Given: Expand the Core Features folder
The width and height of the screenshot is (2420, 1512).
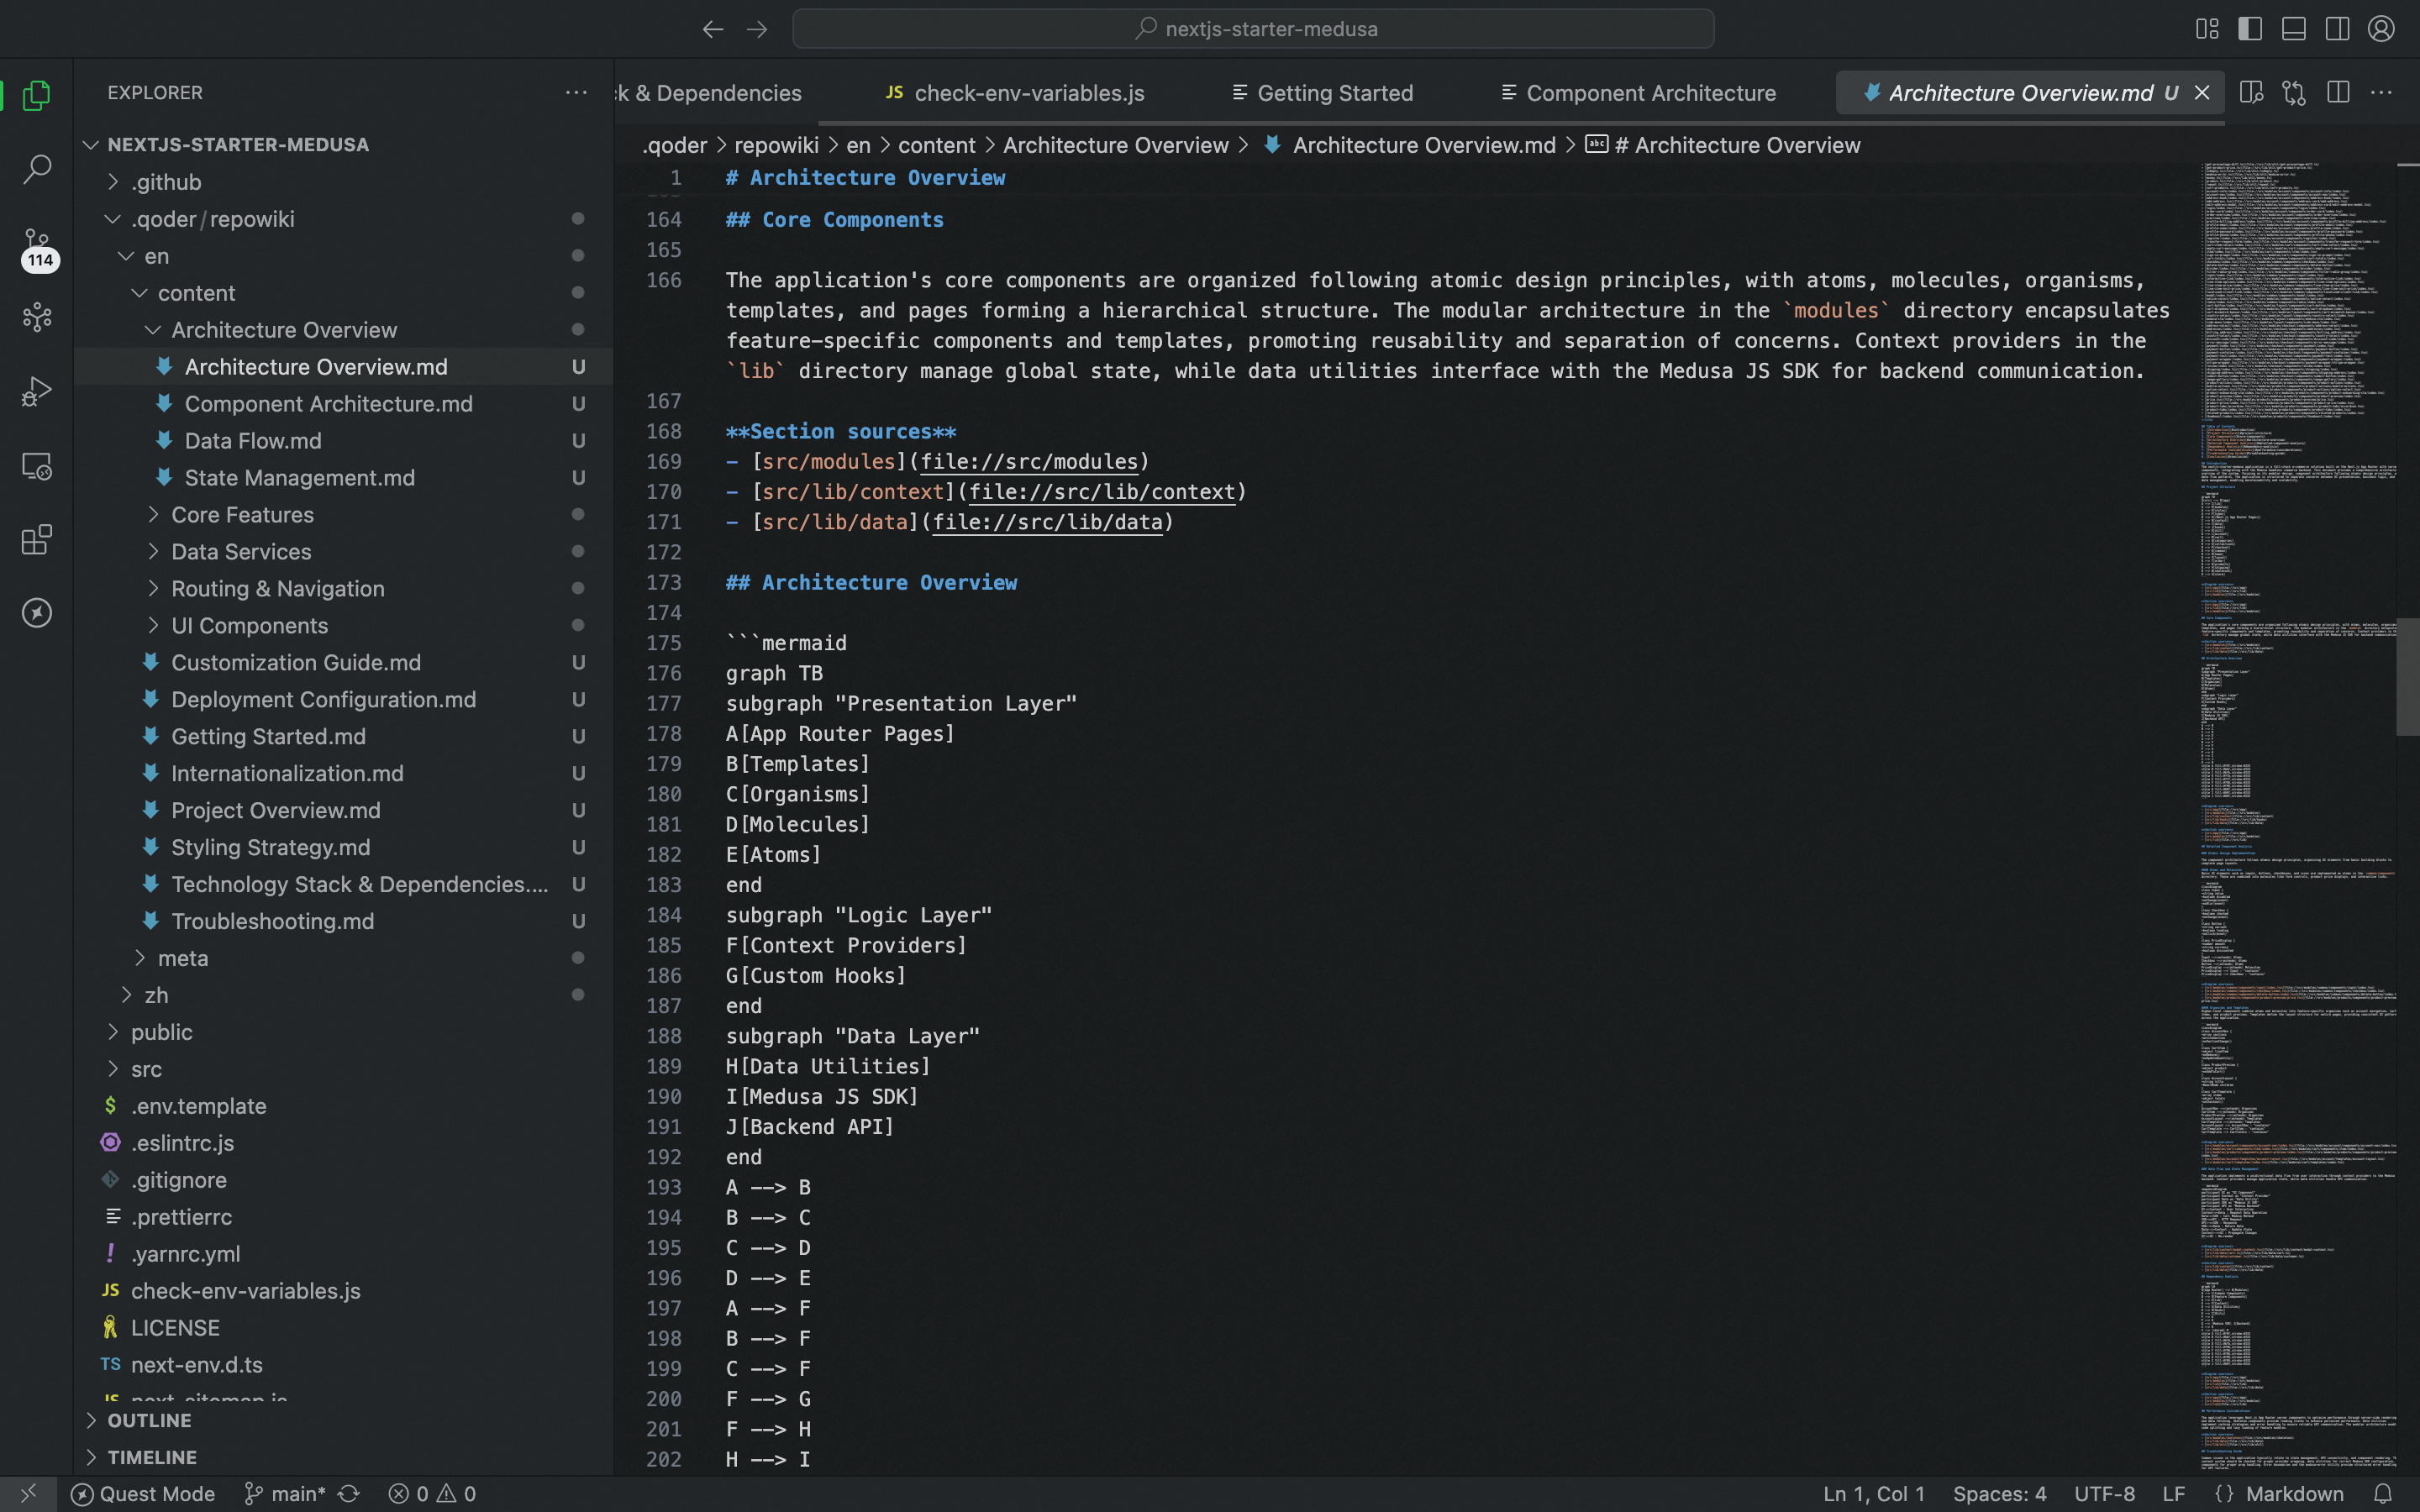Looking at the screenshot, I should 242,514.
